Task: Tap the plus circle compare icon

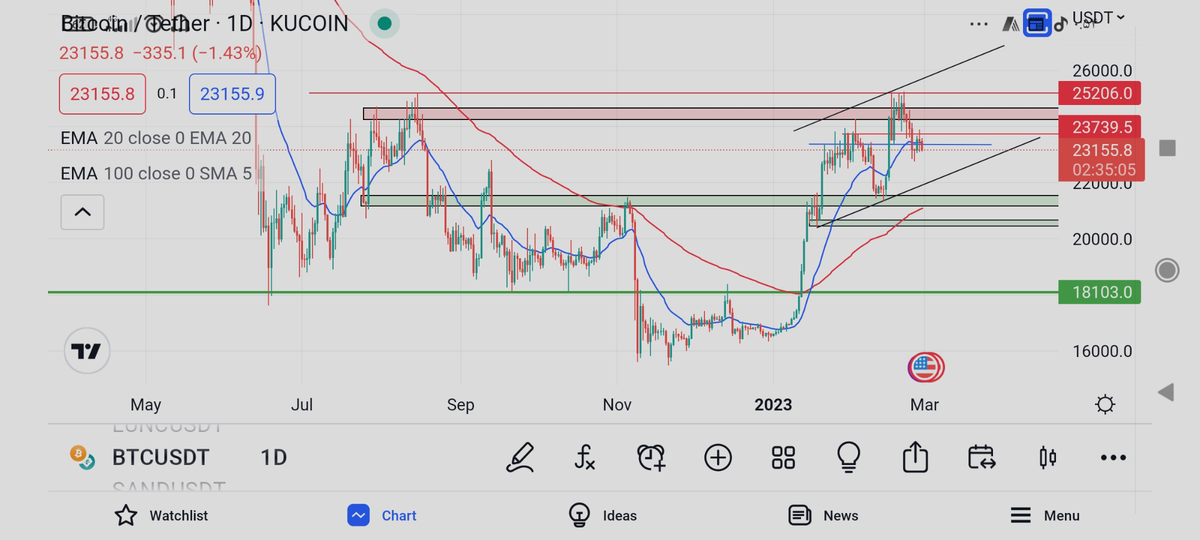Action: [x=718, y=458]
